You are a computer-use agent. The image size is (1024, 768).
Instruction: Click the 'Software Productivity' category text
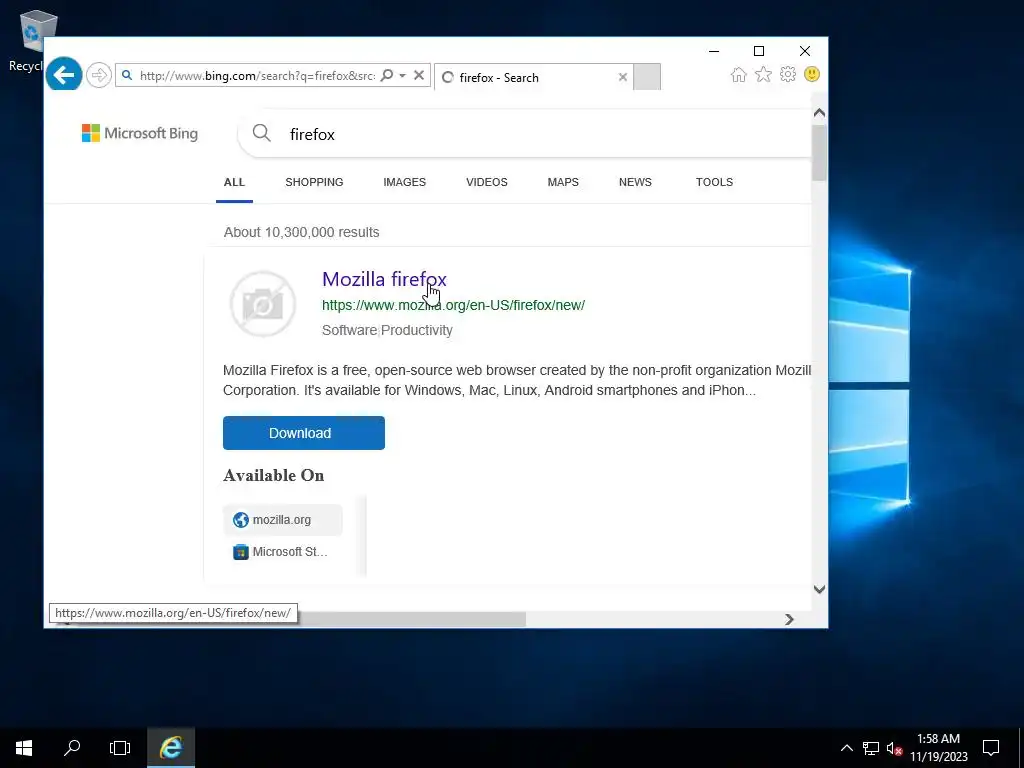pos(387,330)
